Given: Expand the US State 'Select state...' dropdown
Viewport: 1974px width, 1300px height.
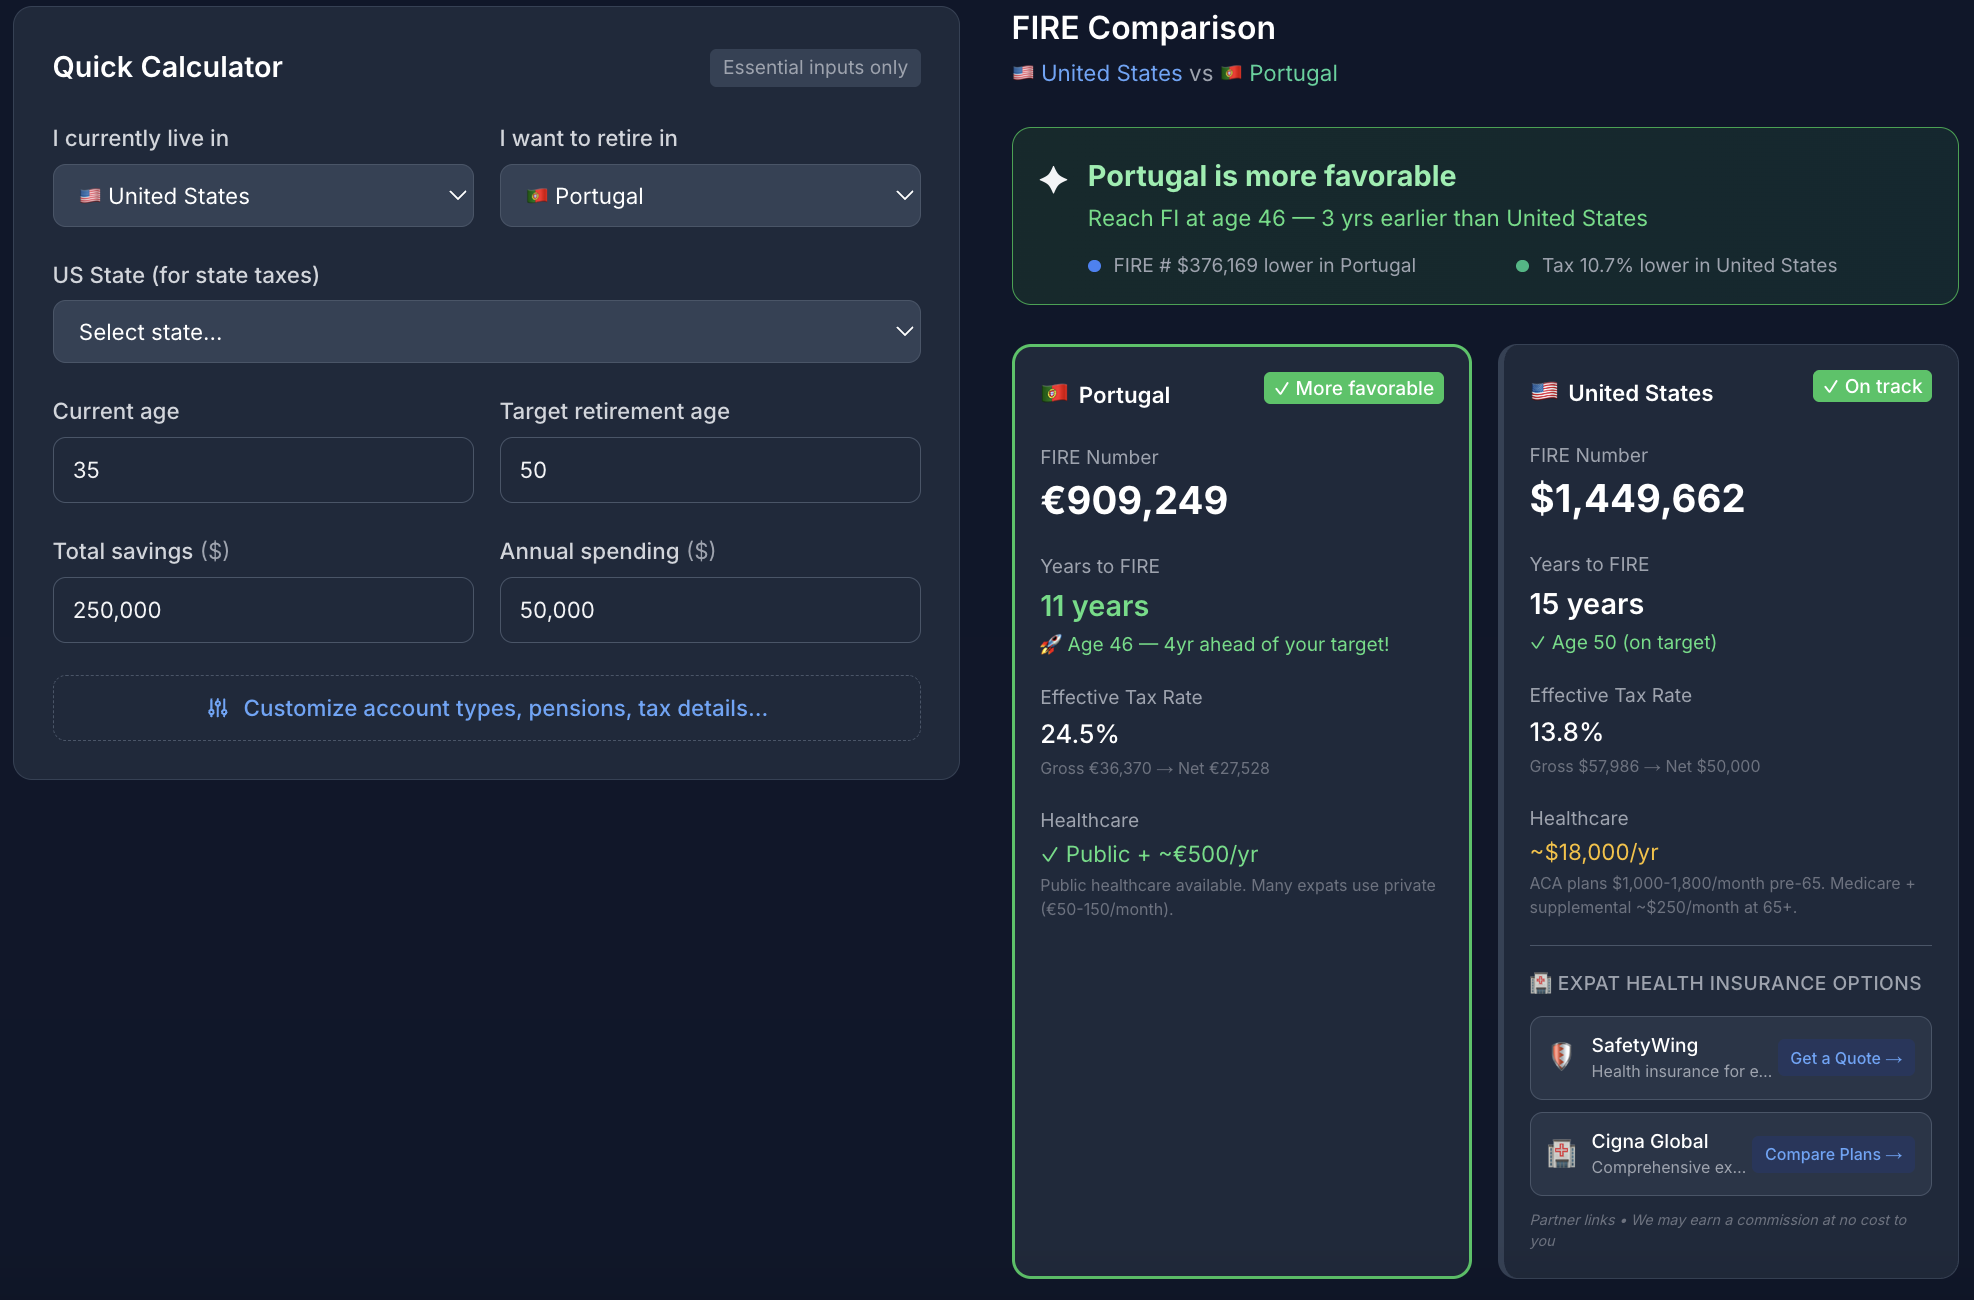Looking at the screenshot, I should [x=486, y=332].
